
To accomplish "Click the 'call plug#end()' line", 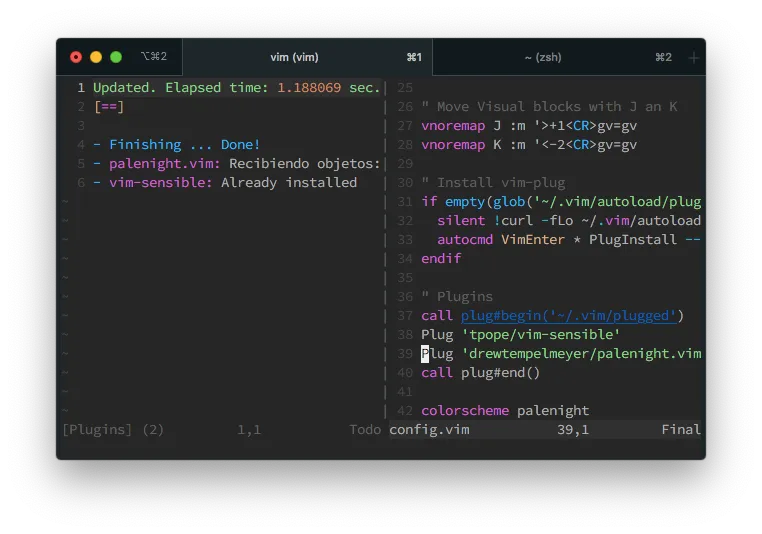I will pos(481,372).
